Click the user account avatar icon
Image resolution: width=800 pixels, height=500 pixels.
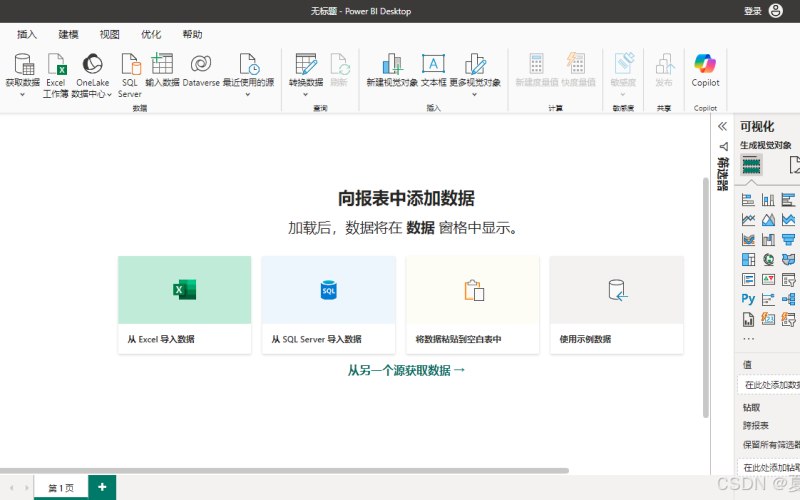(x=776, y=11)
